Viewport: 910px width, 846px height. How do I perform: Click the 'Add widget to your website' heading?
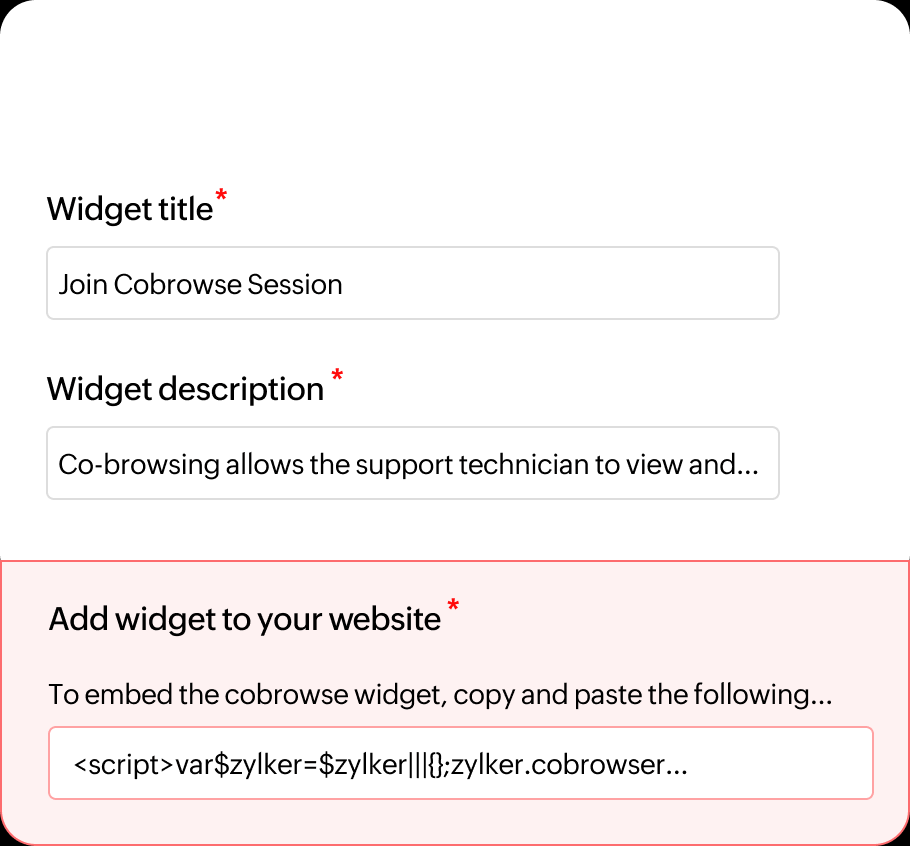pos(243,619)
